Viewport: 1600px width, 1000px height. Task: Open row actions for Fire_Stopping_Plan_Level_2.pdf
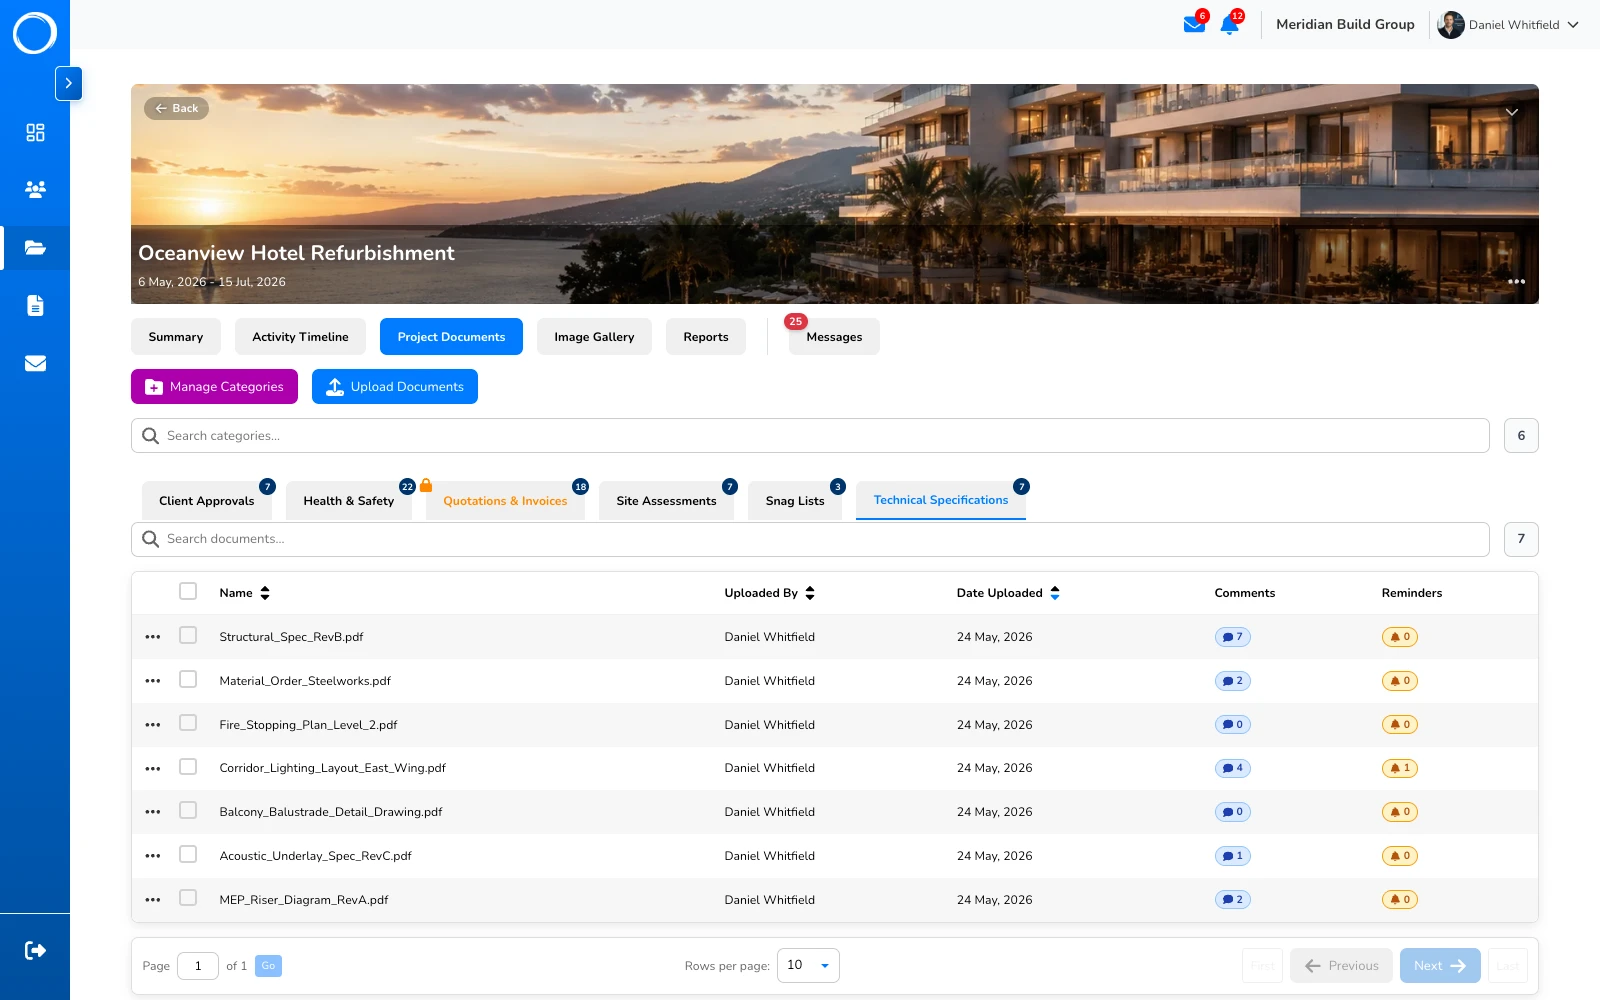click(x=153, y=725)
